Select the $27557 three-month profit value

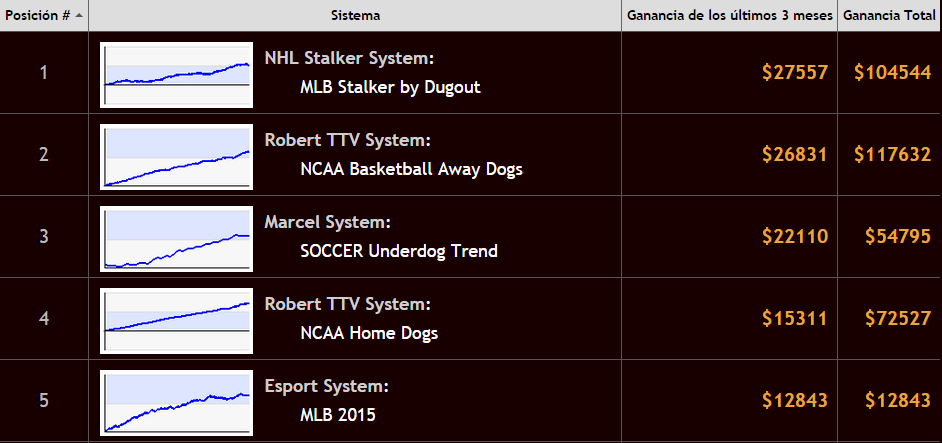[x=795, y=73]
